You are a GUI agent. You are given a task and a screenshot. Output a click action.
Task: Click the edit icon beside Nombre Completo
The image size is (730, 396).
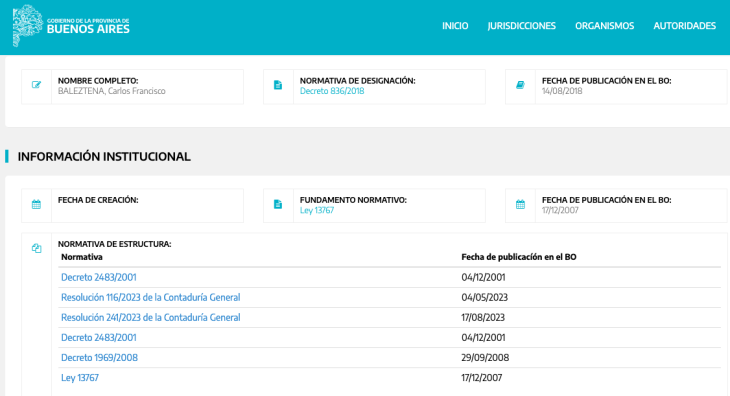pyautogui.click(x=36, y=85)
